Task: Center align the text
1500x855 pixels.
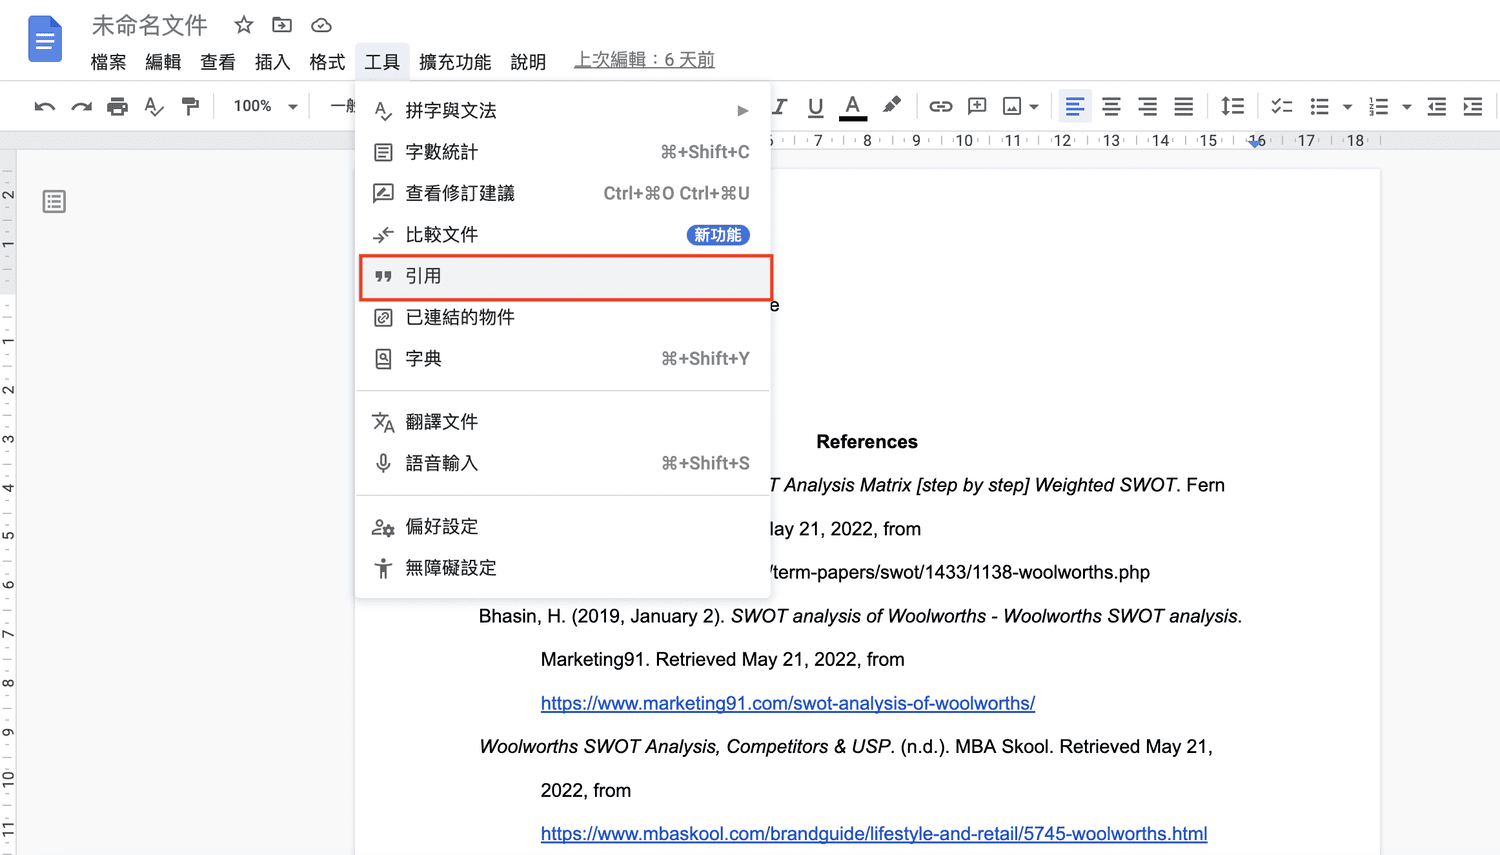Action: point(1111,106)
